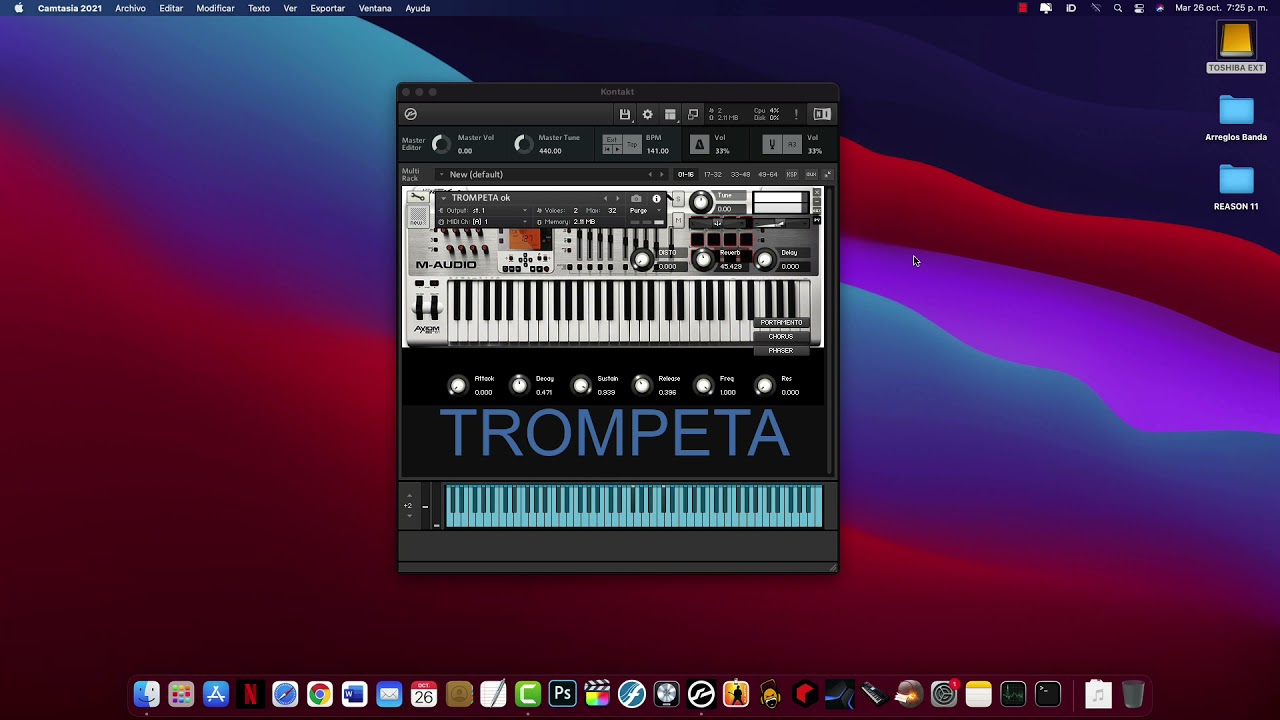Launch Netflix from the dock

pos(250,694)
